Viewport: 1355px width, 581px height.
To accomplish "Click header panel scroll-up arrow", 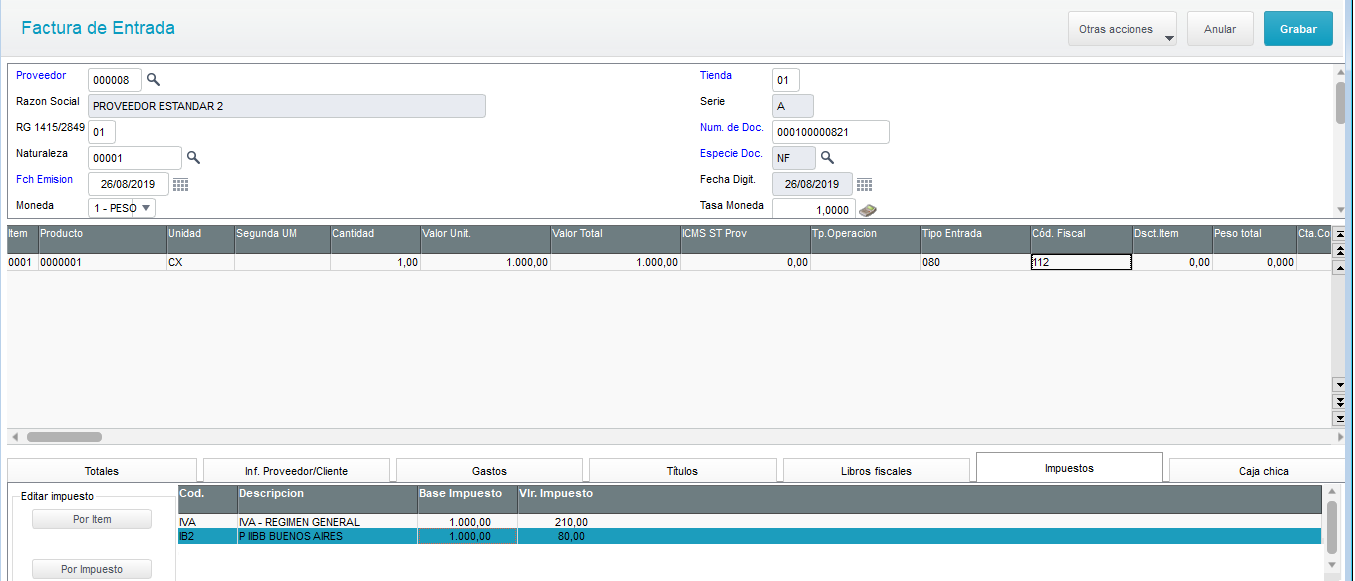I will pyautogui.click(x=1340, y=72).
